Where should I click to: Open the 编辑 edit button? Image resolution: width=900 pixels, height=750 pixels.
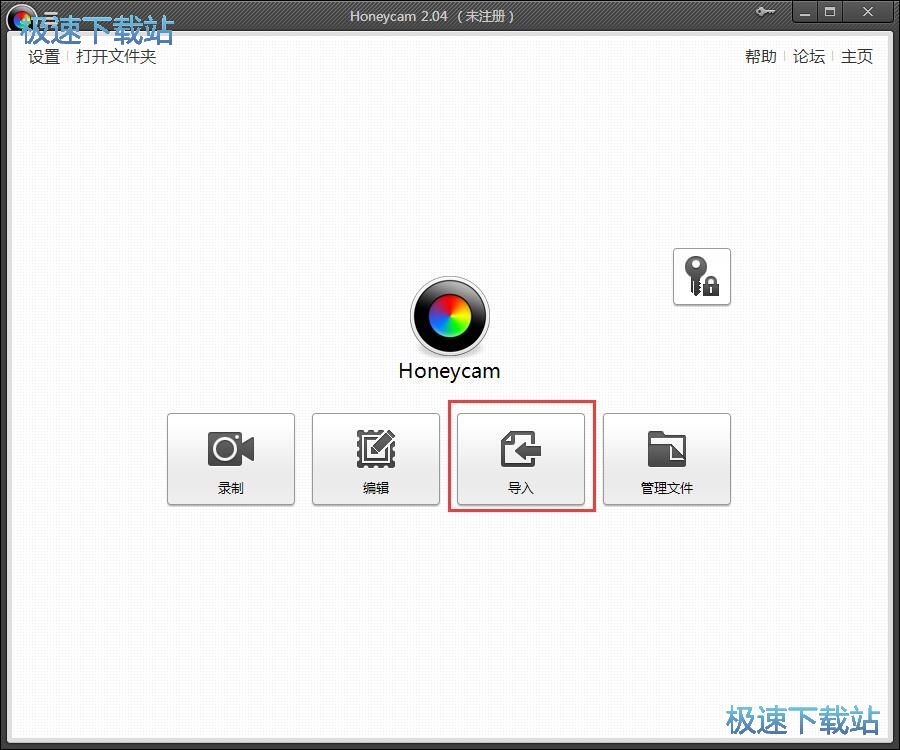376,459
